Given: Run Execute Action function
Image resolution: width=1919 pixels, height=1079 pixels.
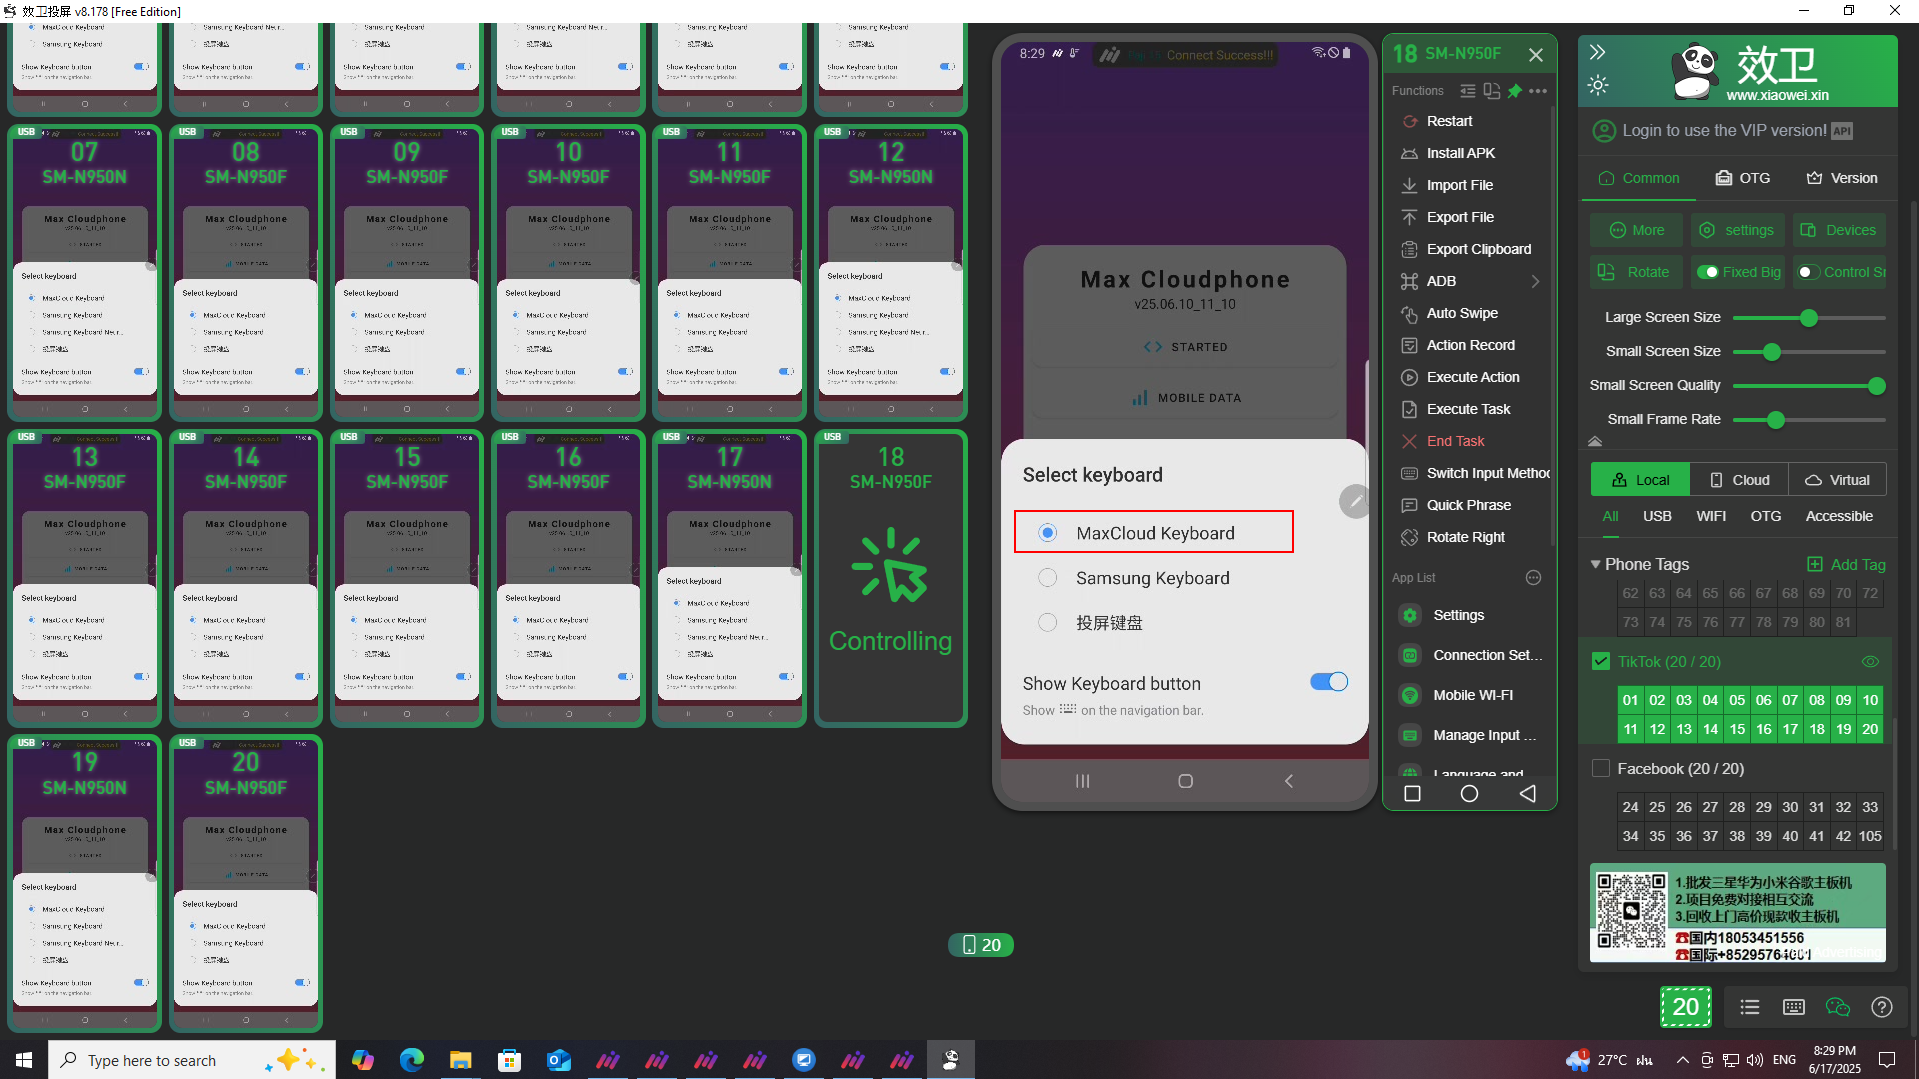Looking at the screenshot, I should point(1472,377).
